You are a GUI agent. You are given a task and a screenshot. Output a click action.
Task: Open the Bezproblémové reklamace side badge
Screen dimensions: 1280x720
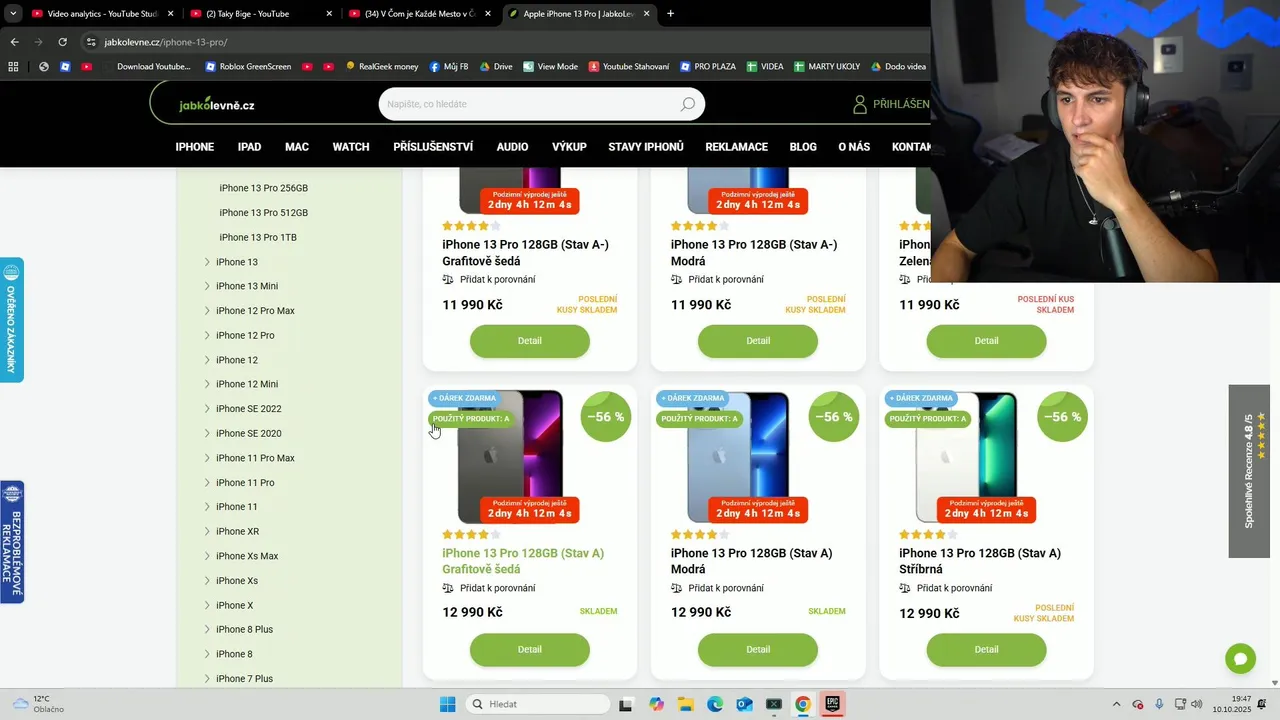(x=12, y=542)
